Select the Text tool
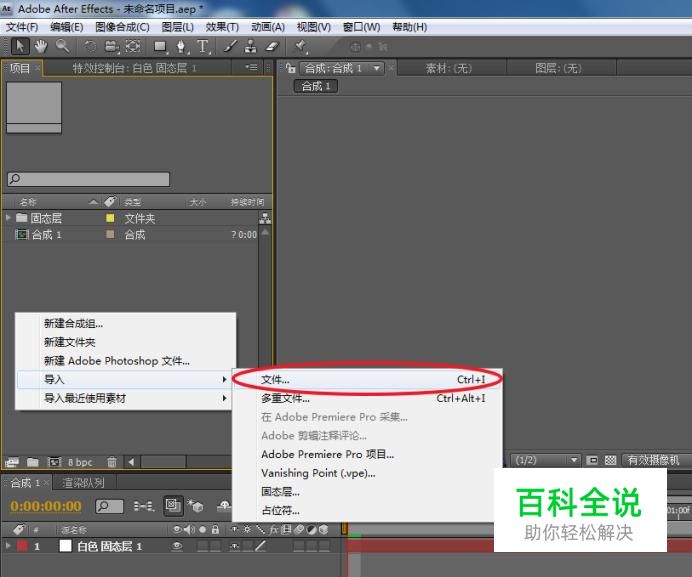 point(203,46)
